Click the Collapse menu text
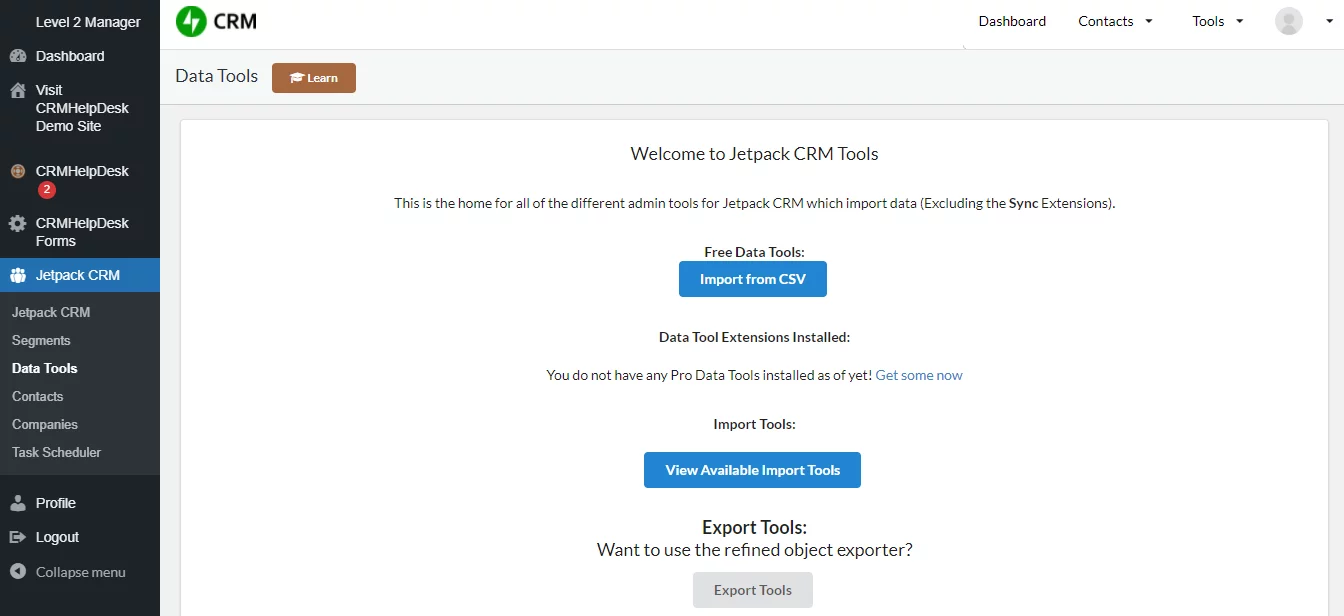The width and height of the screenshot is (1344, 616). (x=81, y=572)
